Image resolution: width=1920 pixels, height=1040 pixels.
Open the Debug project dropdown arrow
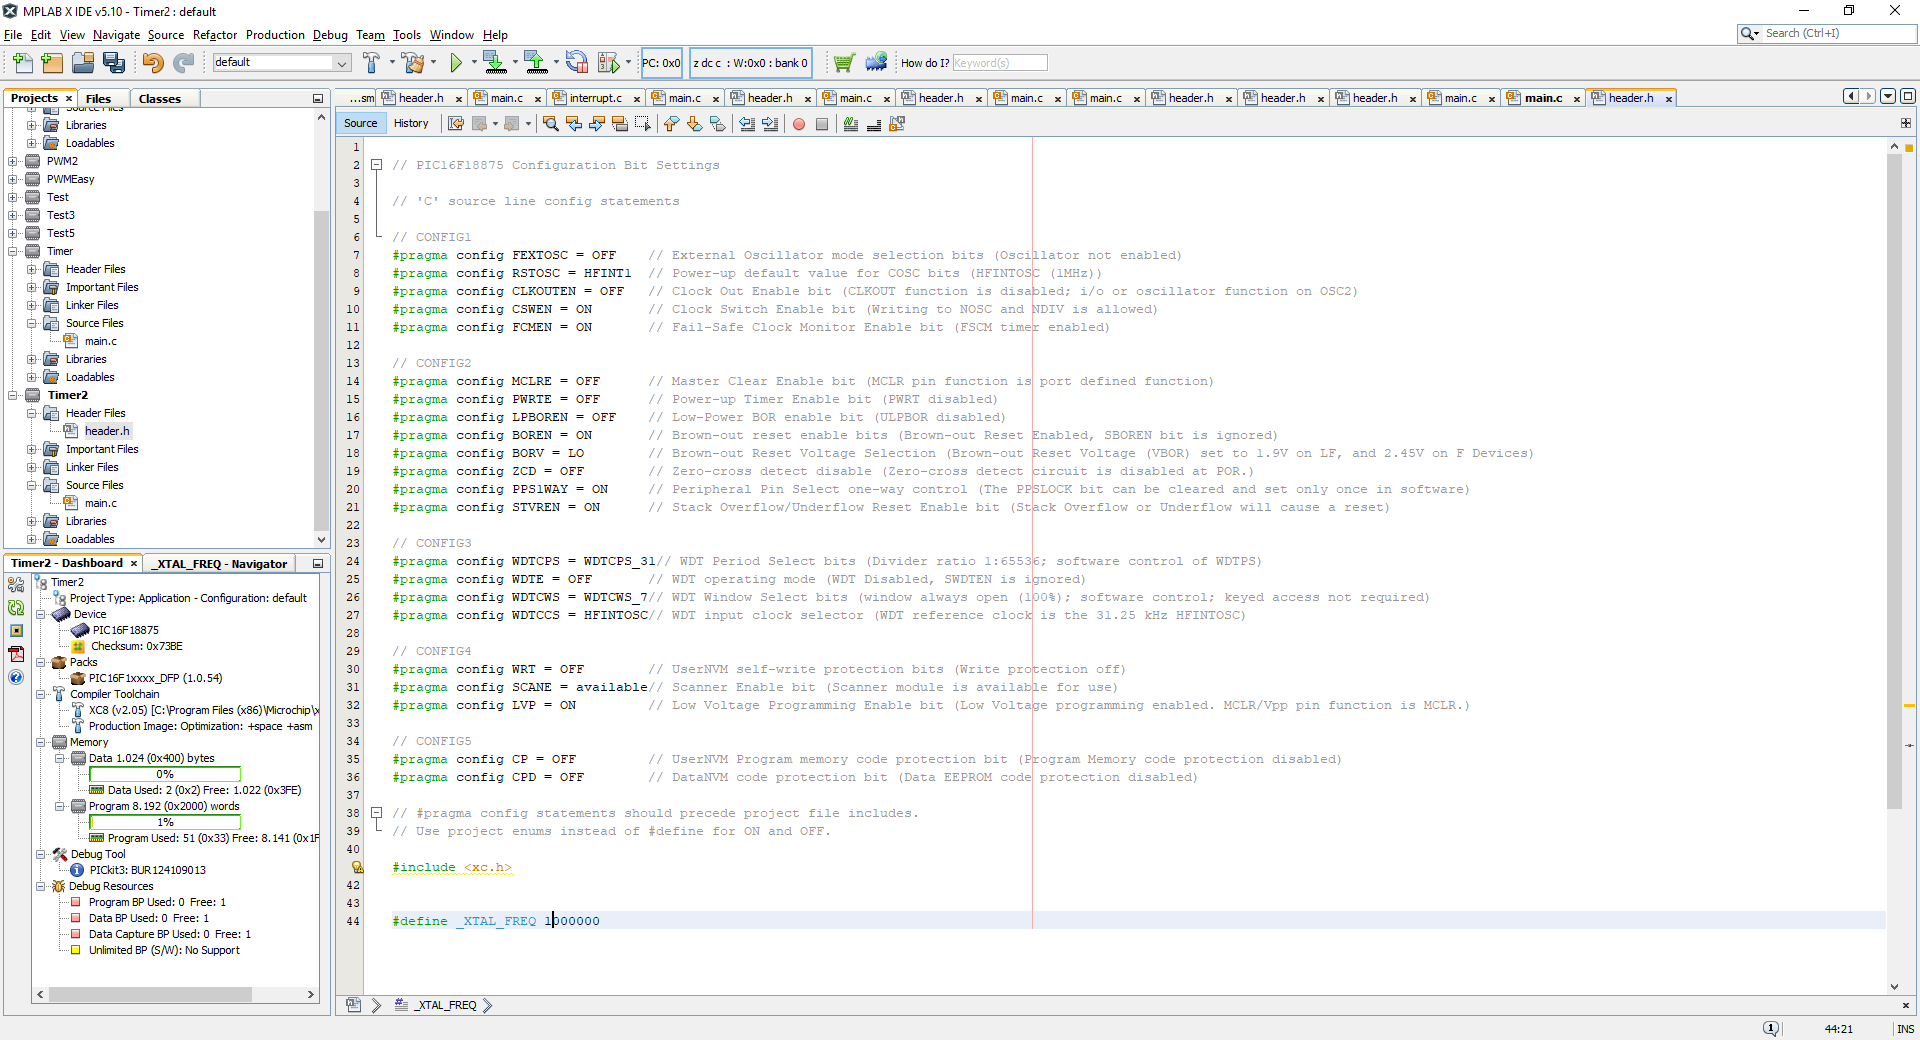click(628, 63)
